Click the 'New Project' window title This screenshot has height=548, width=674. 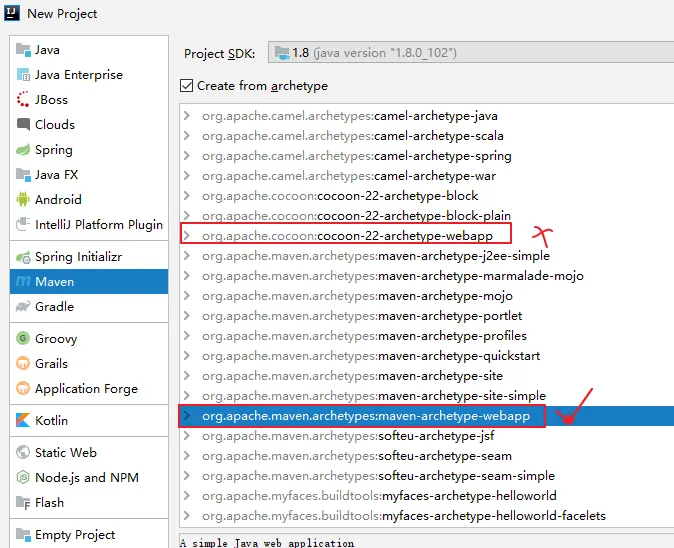pos(62,14)
